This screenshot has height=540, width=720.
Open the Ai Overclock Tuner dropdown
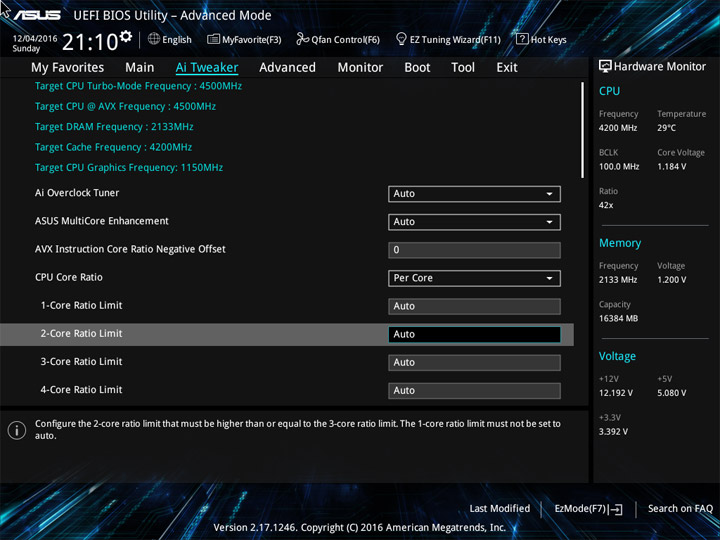click(x=474, y=194)
